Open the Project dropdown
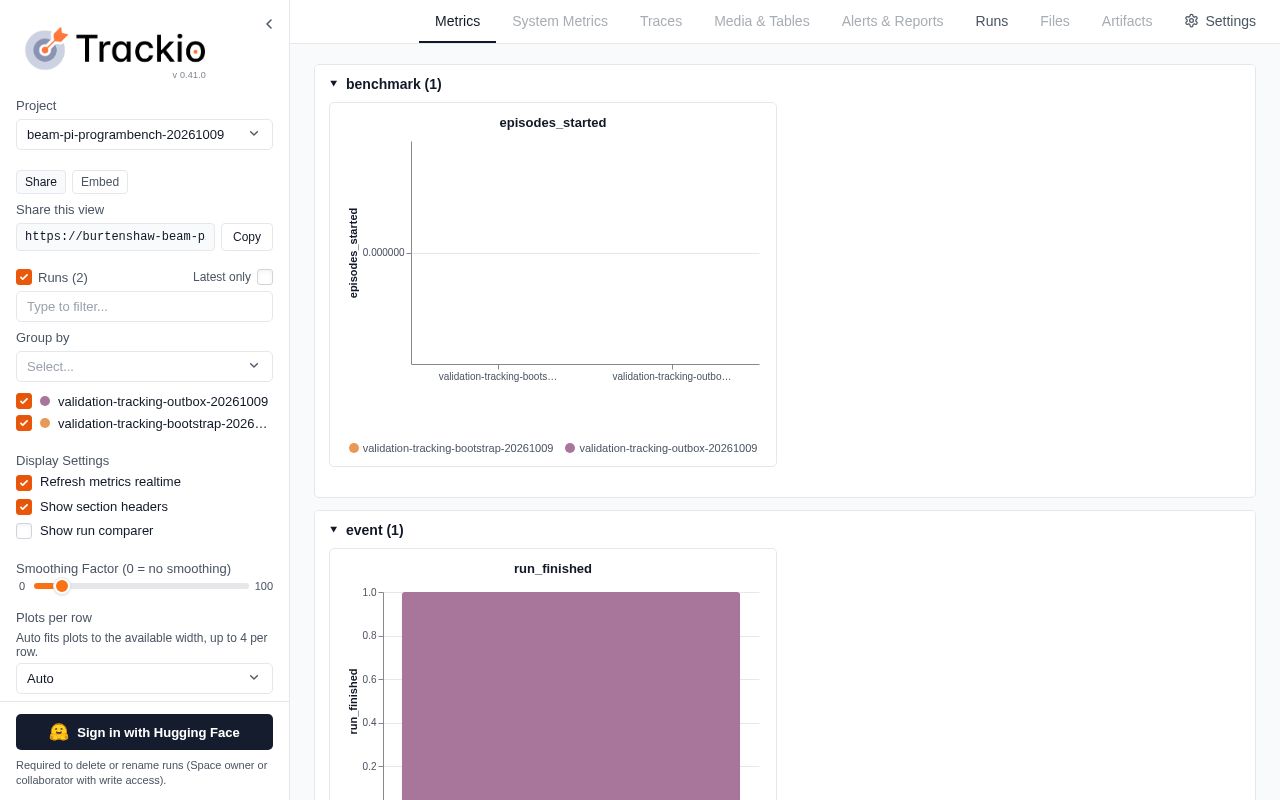This screenshot has height=800, width=1280. 144,134
